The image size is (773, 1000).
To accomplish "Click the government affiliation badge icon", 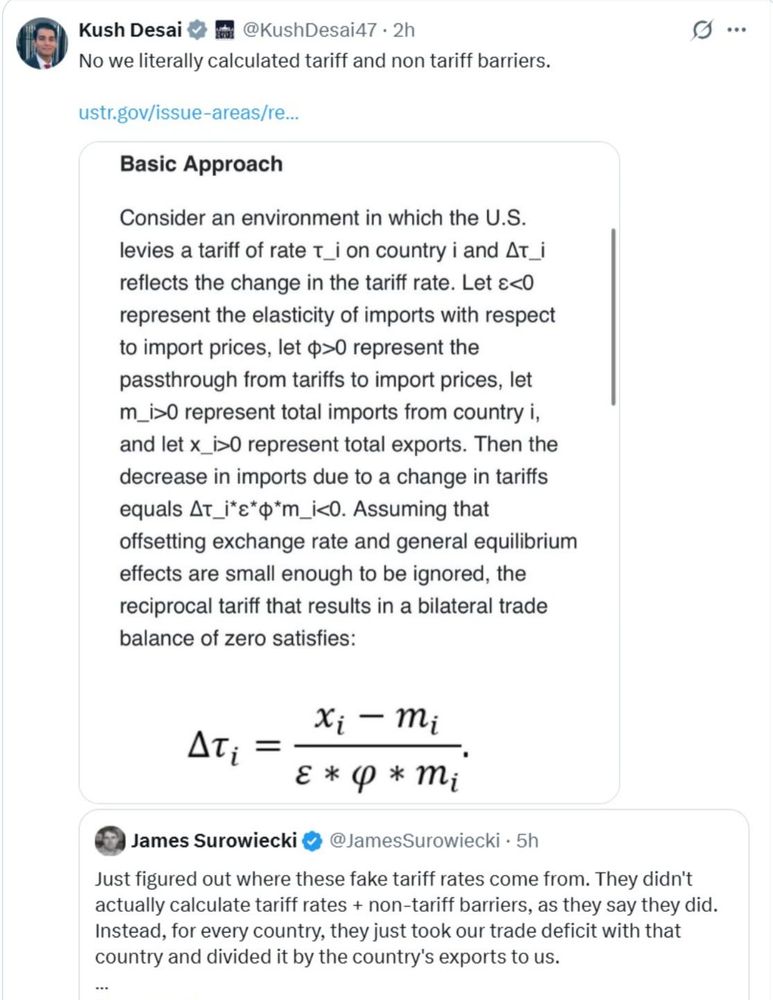I will (224, 30).
